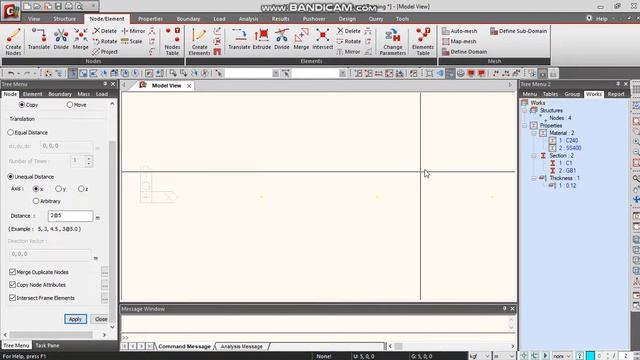The width and height of the screenshot is (640, 360).
Task: Click Define Domain tool
Action: [464, 52]
